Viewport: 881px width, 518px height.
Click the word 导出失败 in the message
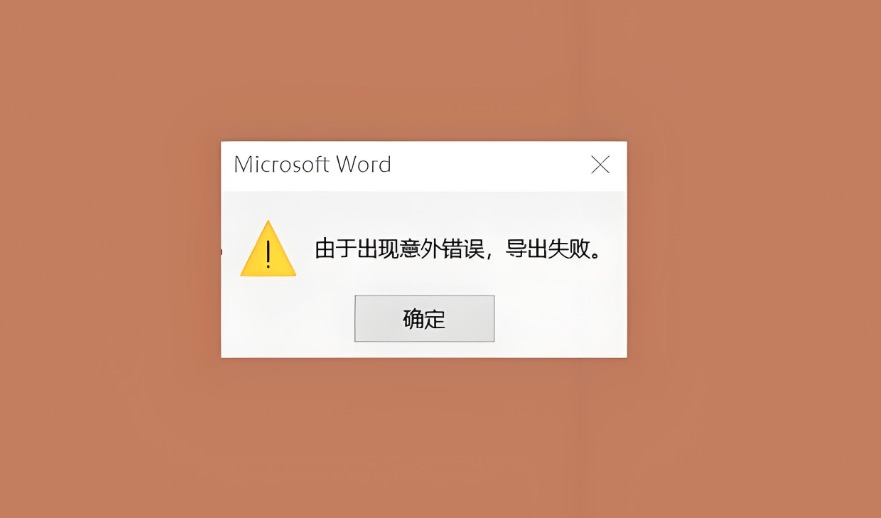click(547, 248)
